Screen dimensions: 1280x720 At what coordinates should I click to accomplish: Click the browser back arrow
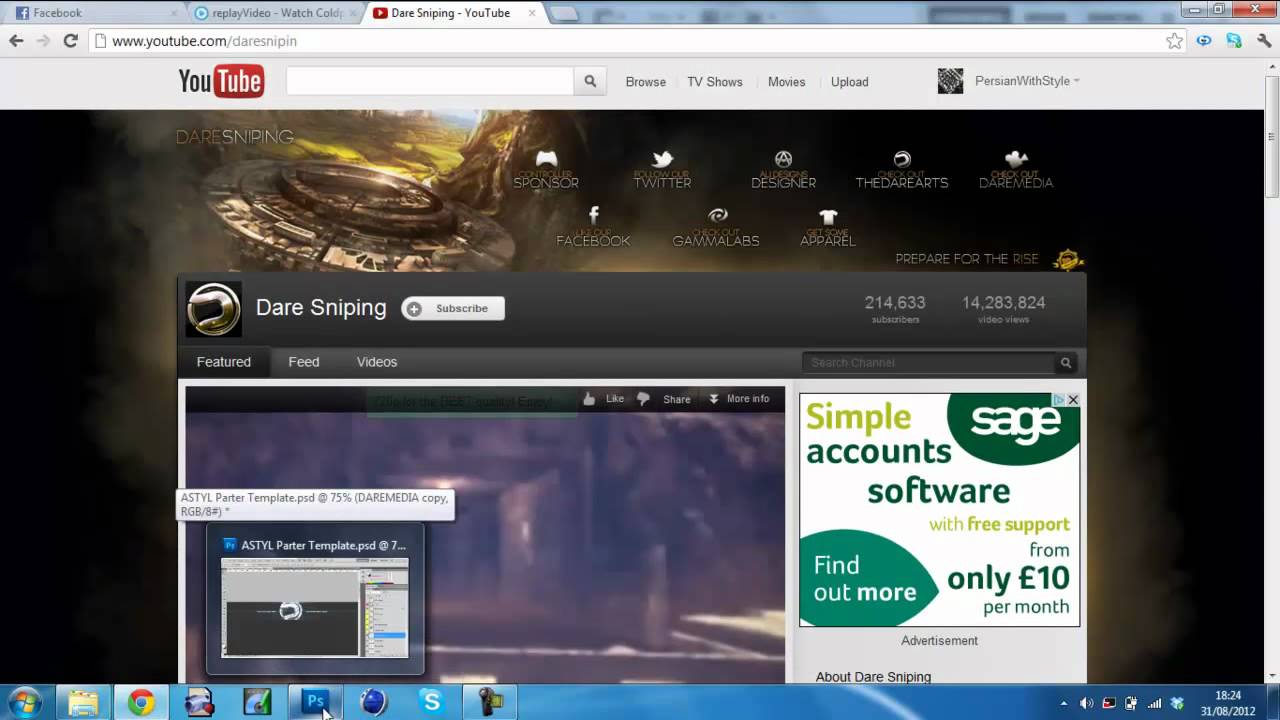(x=16, y=41)
